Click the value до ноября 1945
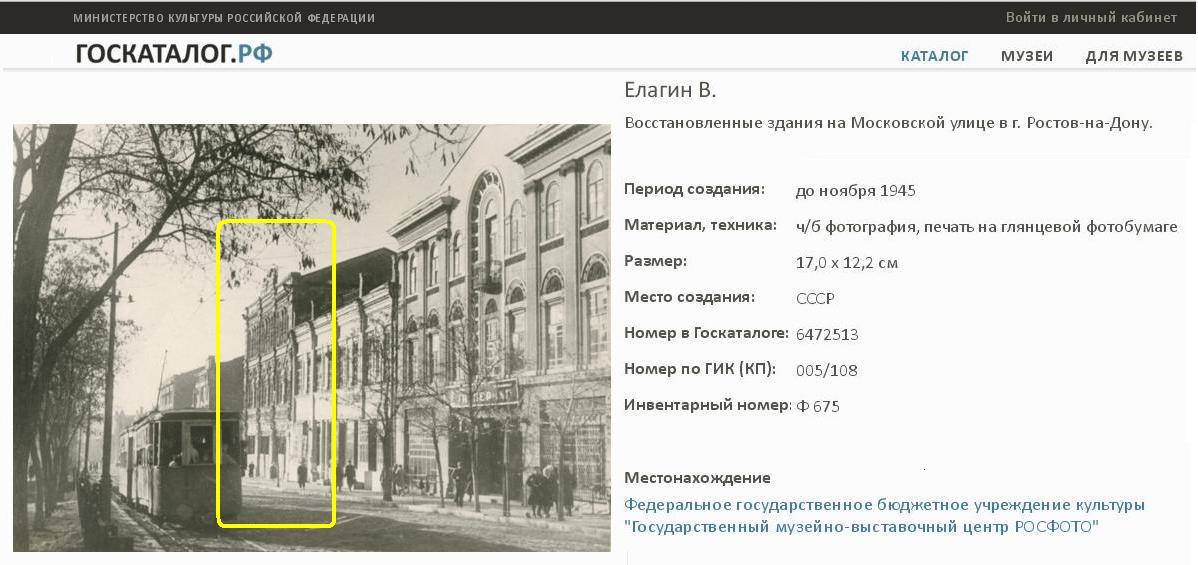This screenshot has height=565, width=1198. (x=855, y=191)
